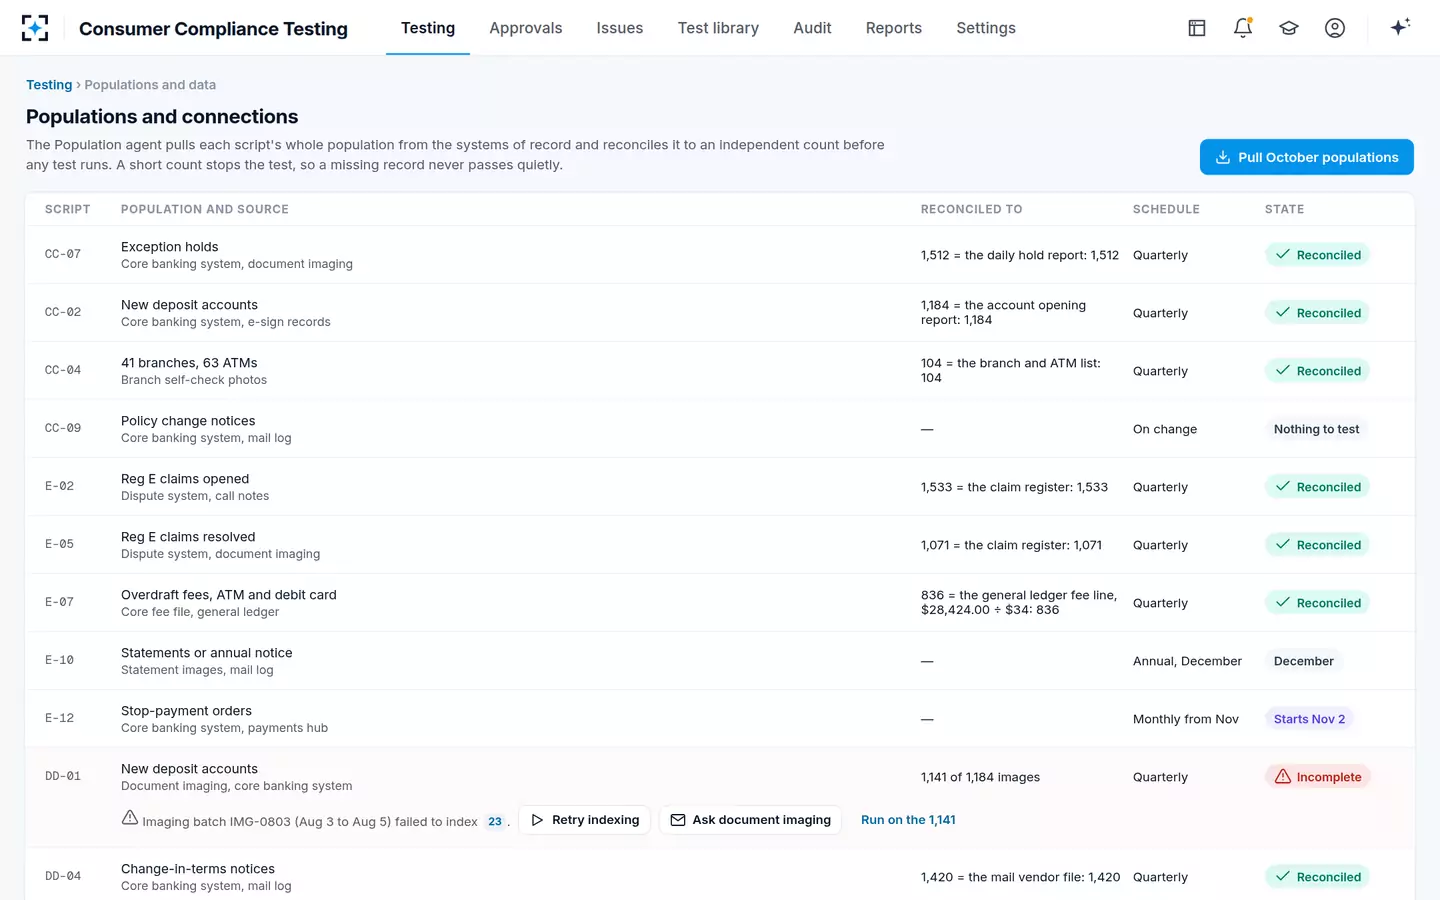This screenshot has width=1440, height=900.
Task: Click the Nothing to test badge
Action: (x=1316, y=429)
